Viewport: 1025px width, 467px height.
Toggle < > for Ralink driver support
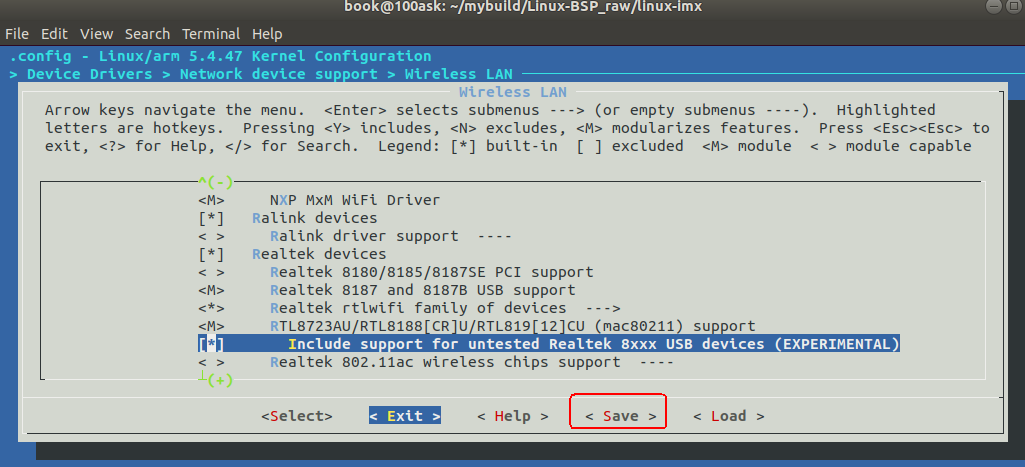point(211,236)
